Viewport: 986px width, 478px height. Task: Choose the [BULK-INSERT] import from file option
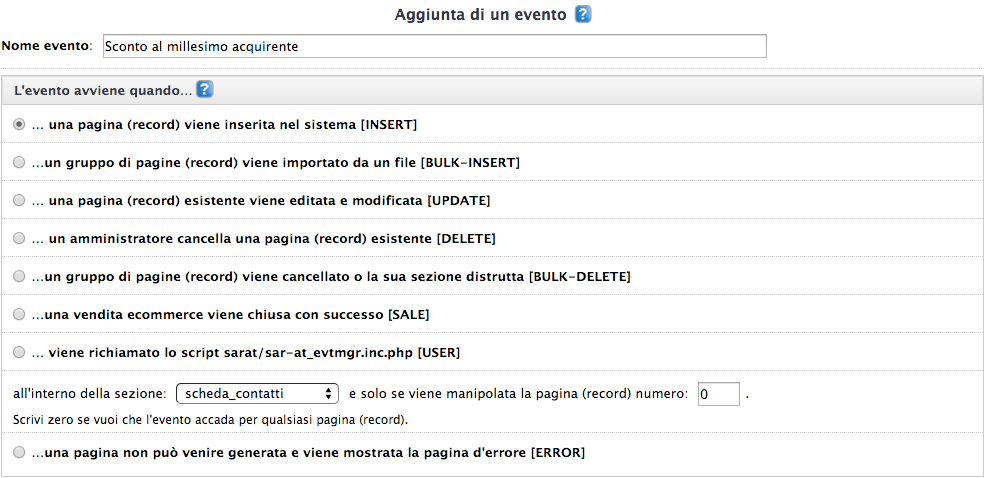(x=19, y=162)
